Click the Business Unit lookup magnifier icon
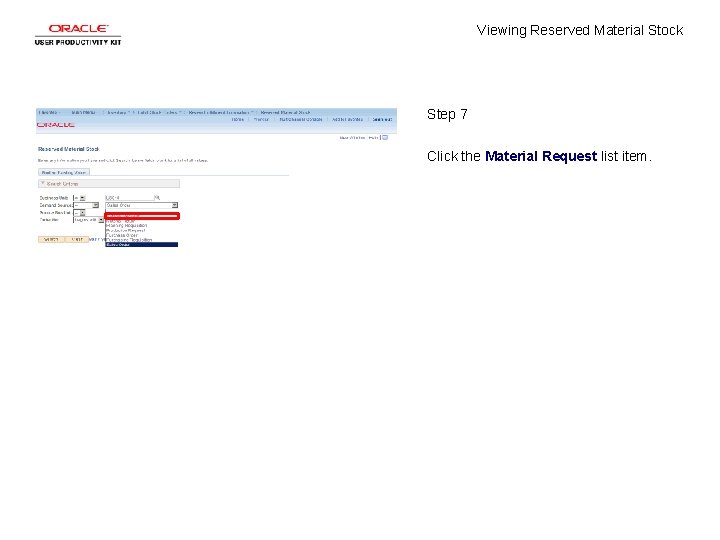The image size is (720, 540). coord(157,197)
